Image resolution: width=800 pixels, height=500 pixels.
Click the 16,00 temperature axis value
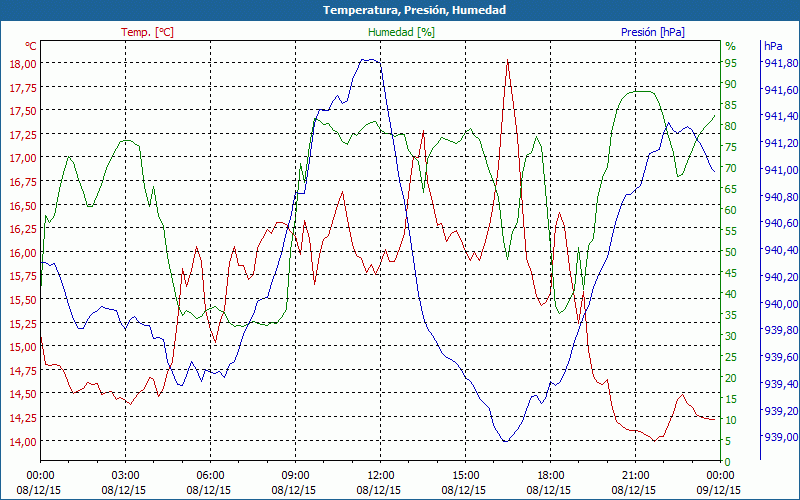pos(23,253)
